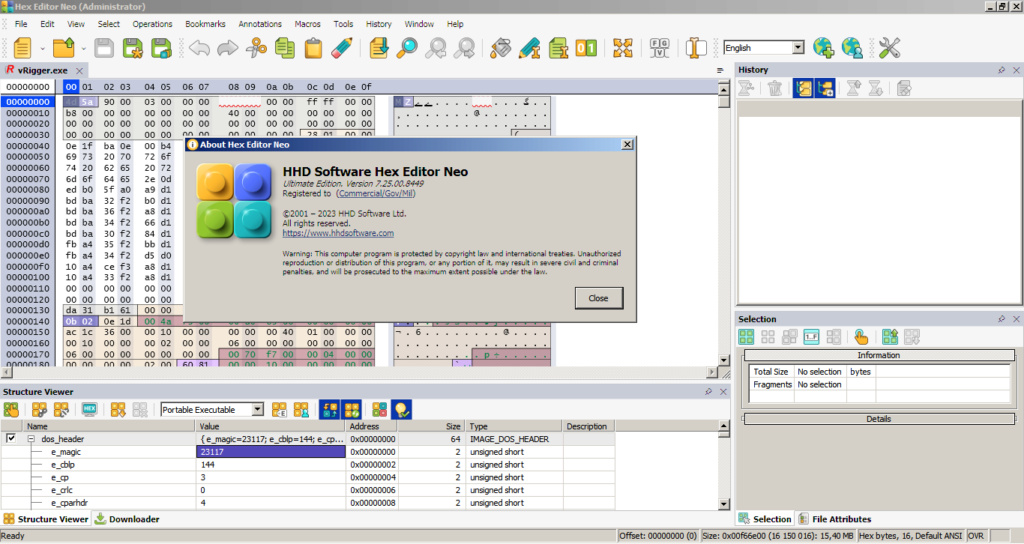Click the Undo arrow icon
The height and width of the screenshot is (544, 1024).
click(199, 48)
